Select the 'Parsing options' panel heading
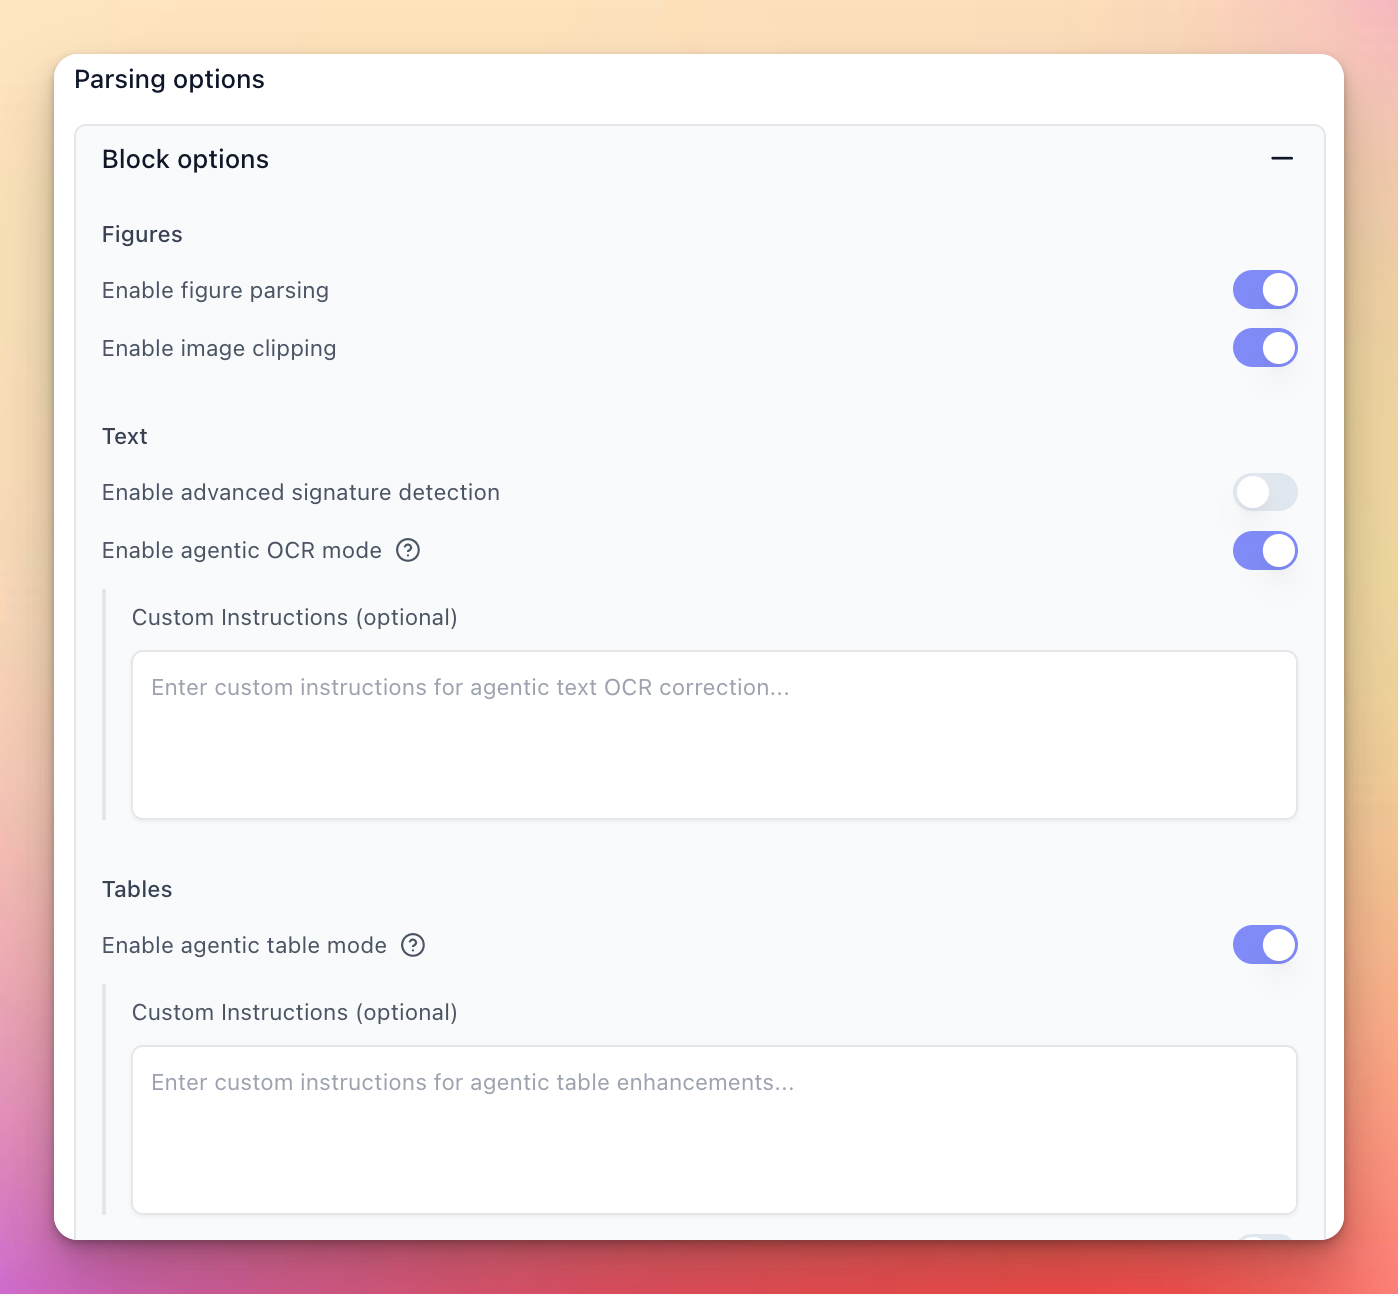The width and height of the screenshot is (1398, 1294). pos(169,80)
